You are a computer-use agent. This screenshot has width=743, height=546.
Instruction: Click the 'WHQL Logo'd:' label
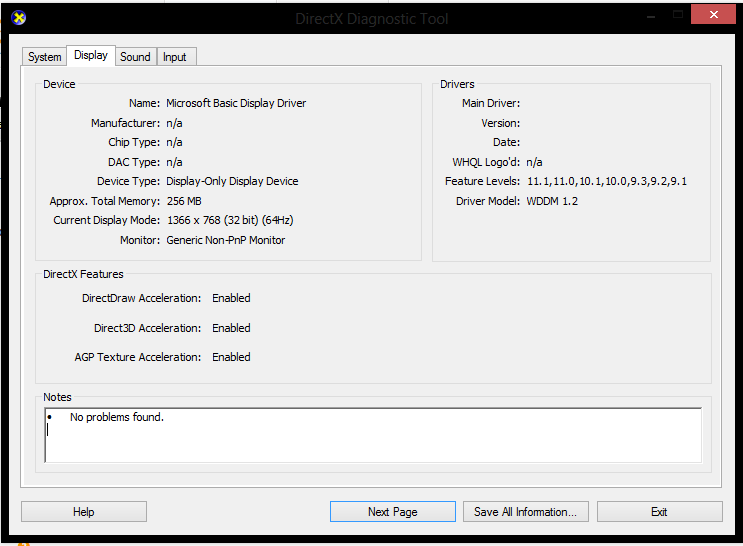[486, 162]
